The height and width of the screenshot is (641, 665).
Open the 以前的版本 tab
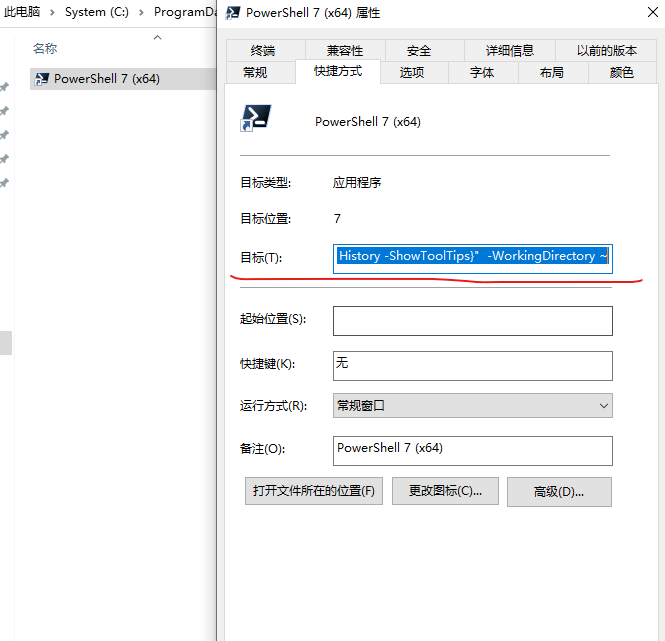tap(606, 51)
